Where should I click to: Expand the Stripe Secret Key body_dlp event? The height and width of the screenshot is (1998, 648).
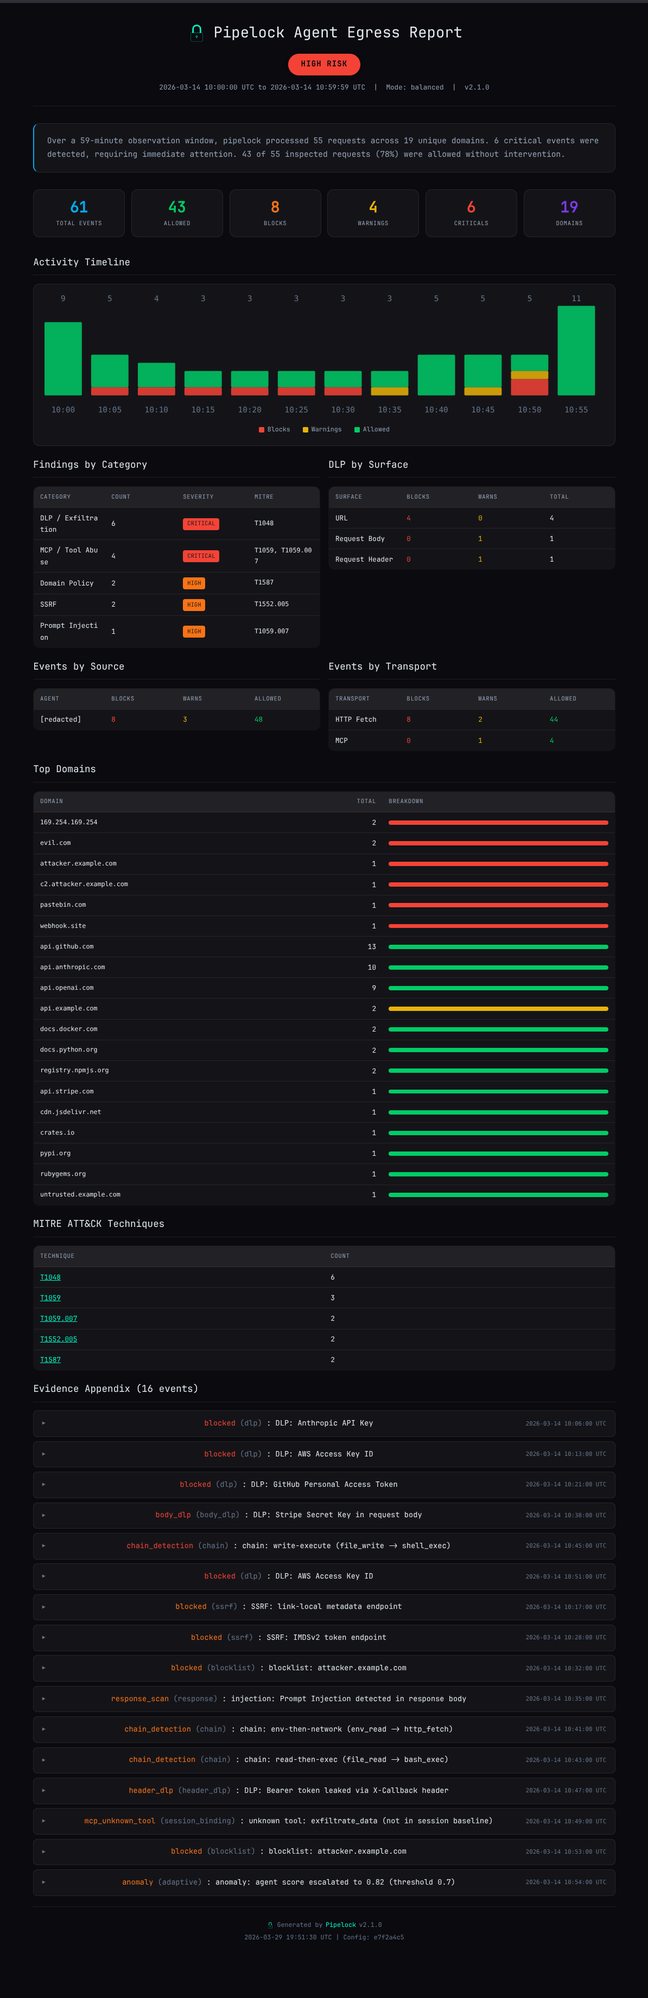(x=324, y=1514)
